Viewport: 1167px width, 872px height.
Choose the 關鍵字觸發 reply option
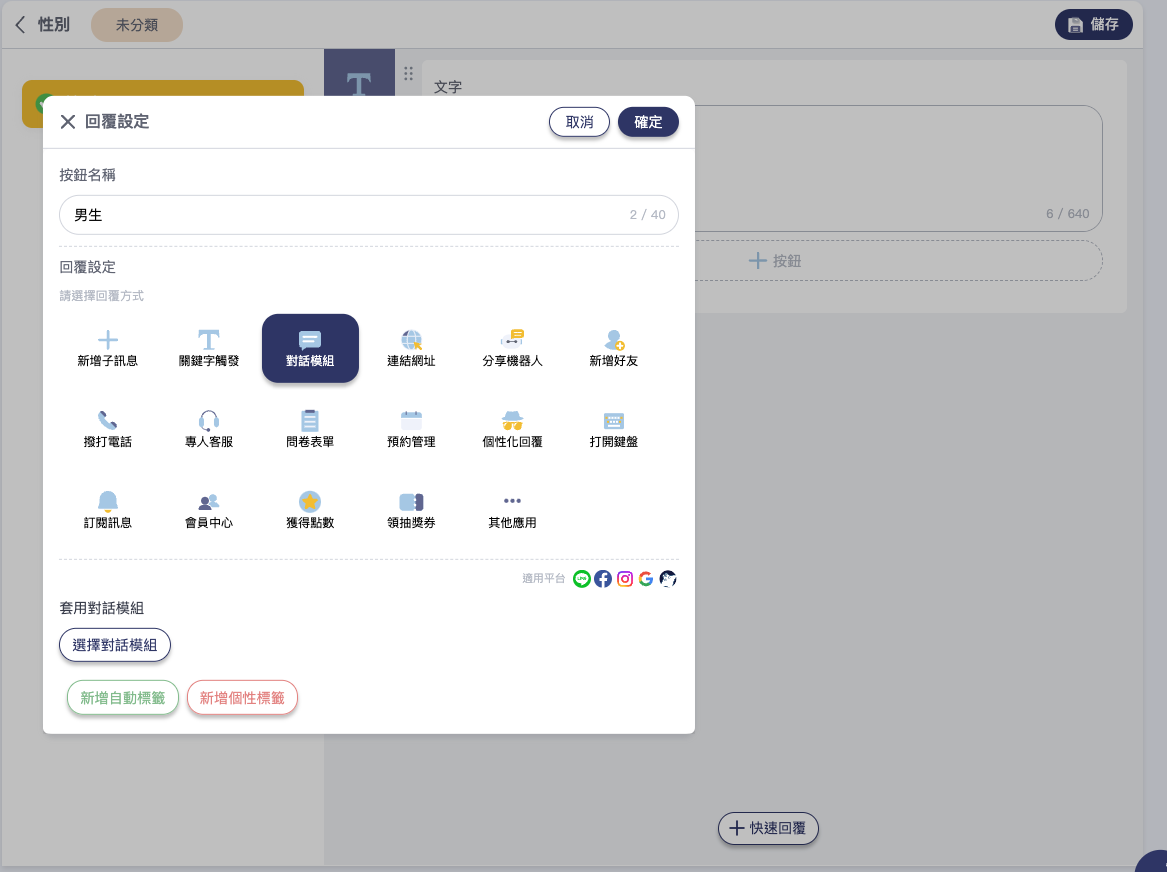pyautogui.click(x=209, y=349)
